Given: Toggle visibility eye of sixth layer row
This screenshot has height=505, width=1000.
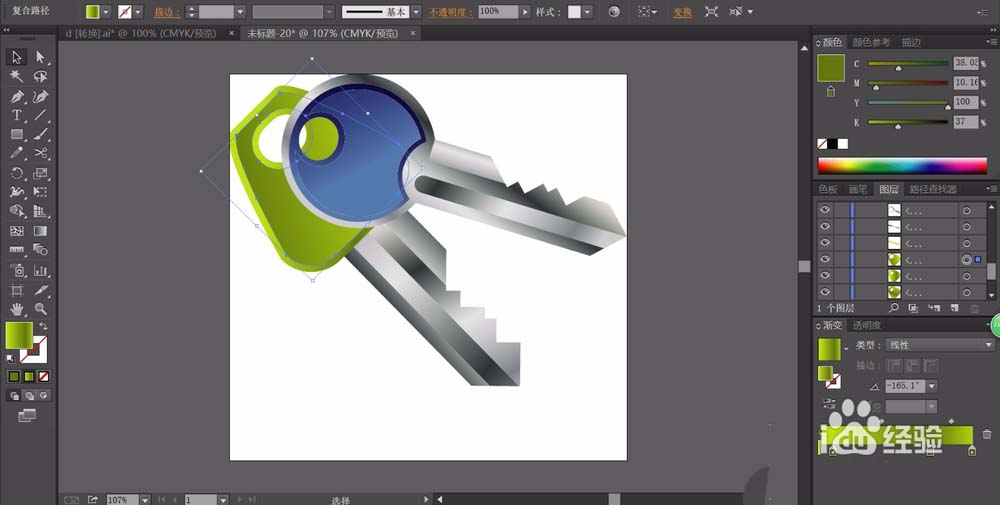Looking at the screenshot, I should point(825,293).
